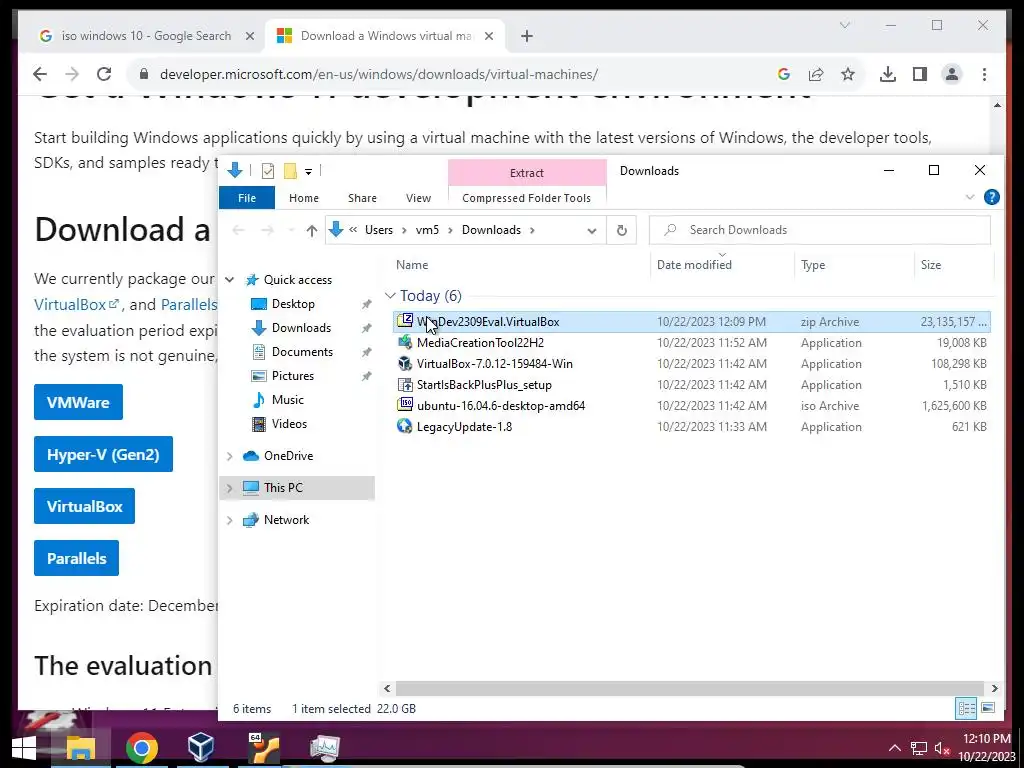Click the Properties quick access toolbar icon
Image resolution: width=1024 pixels, height=768 pixels.
(268, 171)
